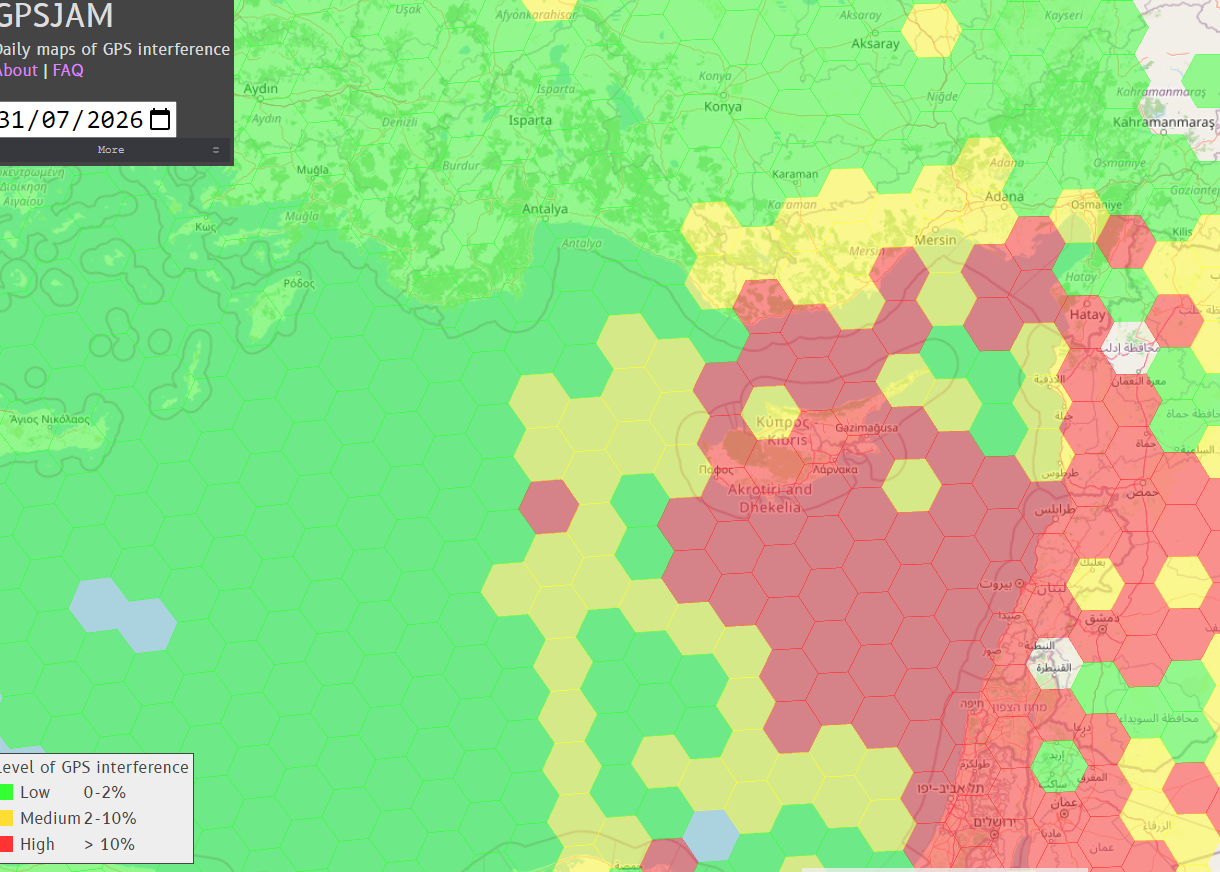Click the Ρόδος island label
This screenshot has height=872, width=1220.
[299, 283]
